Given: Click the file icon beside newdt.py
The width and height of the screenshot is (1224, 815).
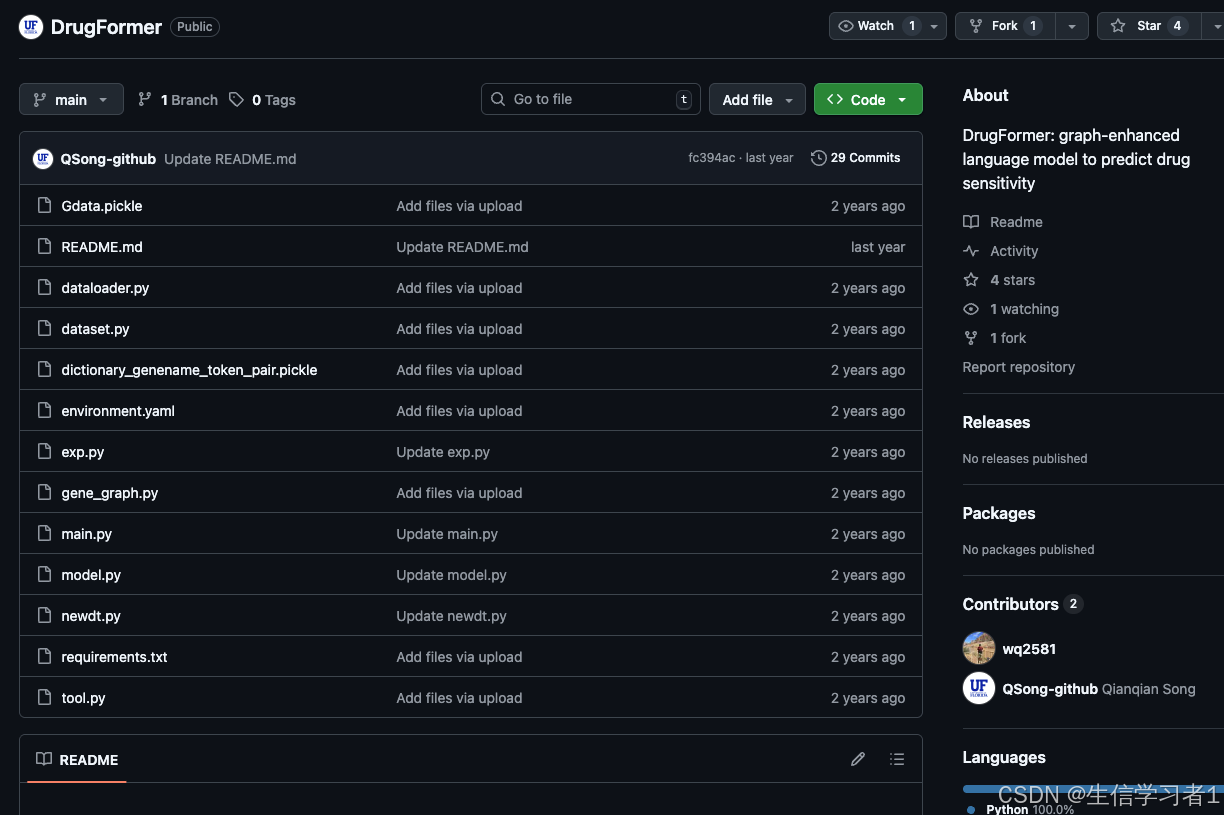Looking at the screenshot, I should click(x=44, y=616).
